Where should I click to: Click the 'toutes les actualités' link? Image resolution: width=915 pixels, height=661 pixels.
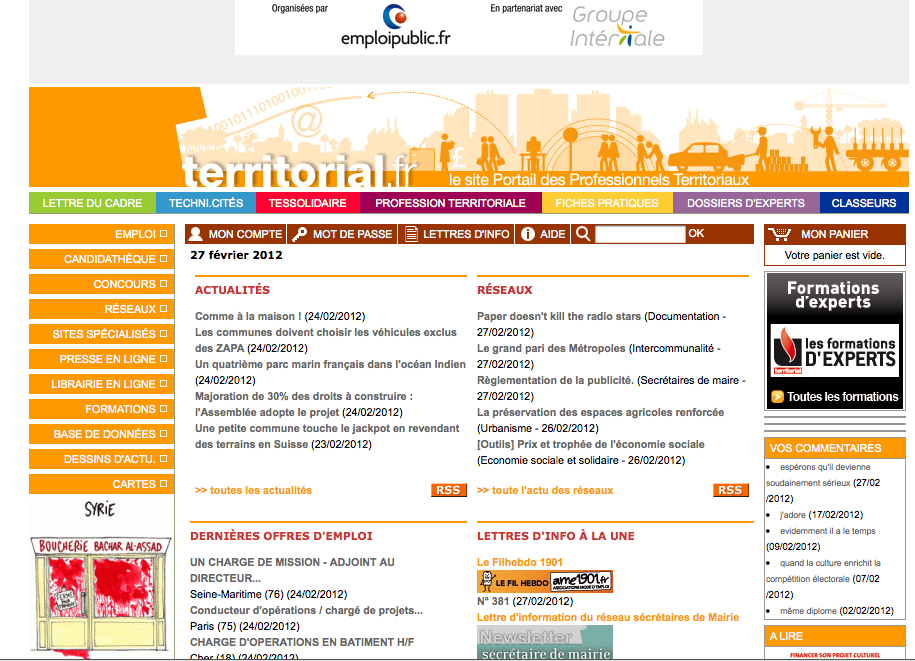[x=253, y=490]
